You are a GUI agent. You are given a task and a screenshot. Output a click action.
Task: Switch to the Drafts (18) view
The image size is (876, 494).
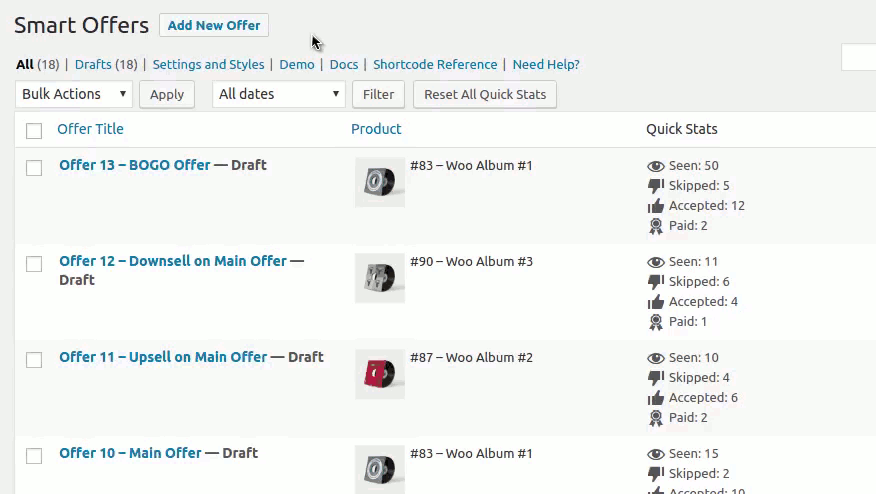[x=106, y=64]
